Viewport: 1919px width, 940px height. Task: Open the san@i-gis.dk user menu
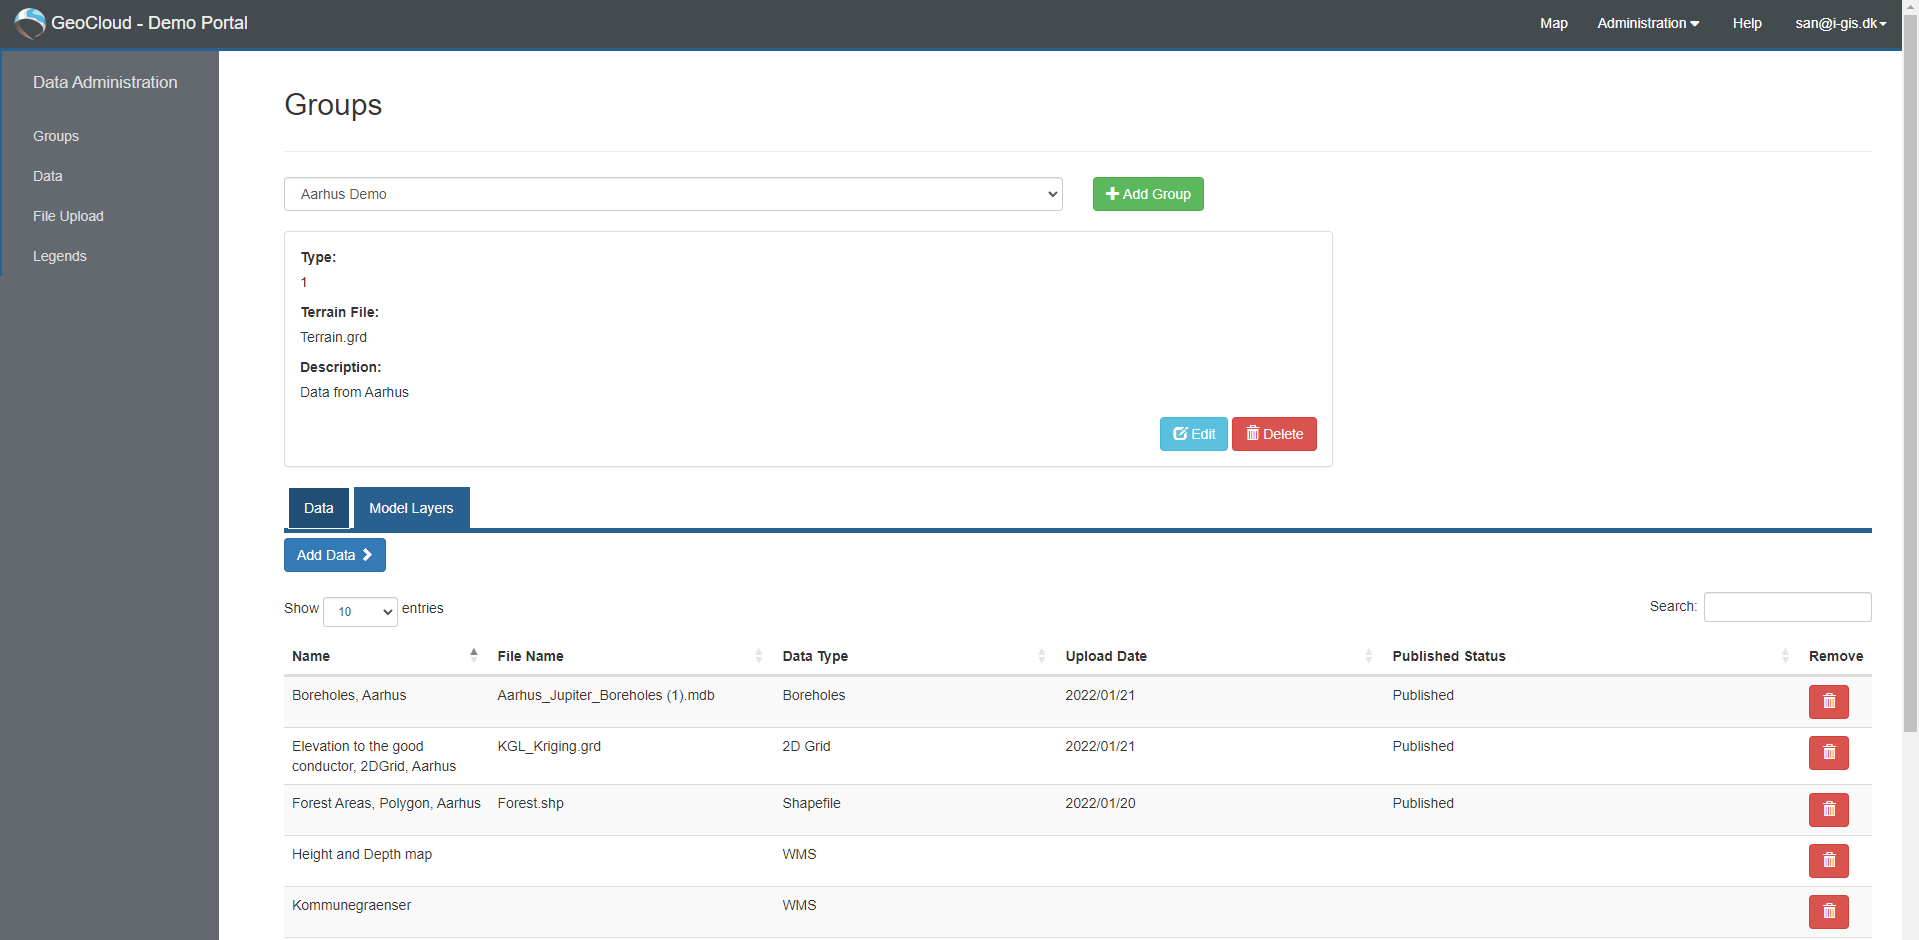click(x=1840, y=23)
